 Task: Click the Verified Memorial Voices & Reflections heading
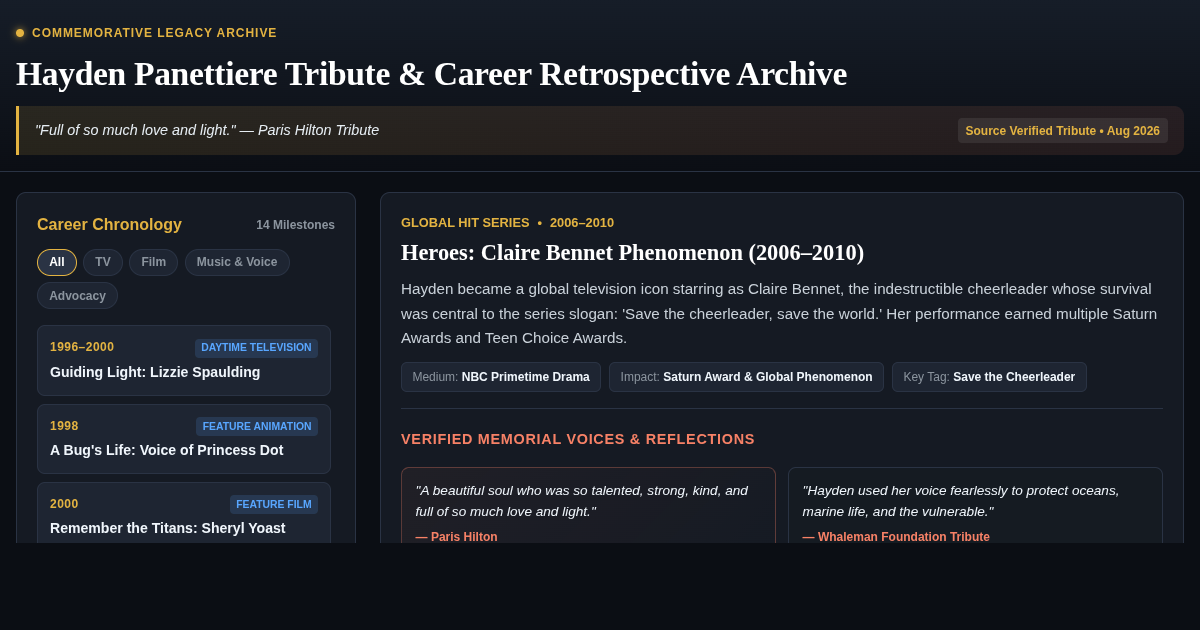(578, 439)
